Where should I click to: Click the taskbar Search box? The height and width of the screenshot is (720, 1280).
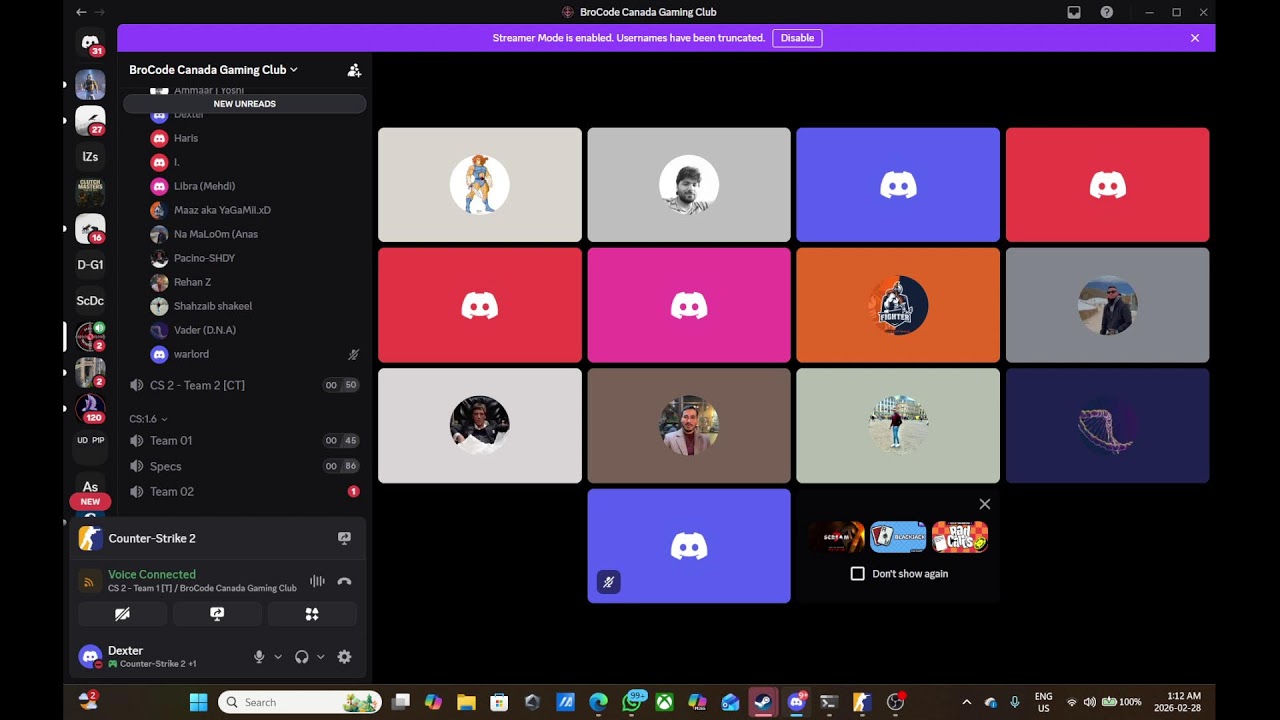coord(299,702)
